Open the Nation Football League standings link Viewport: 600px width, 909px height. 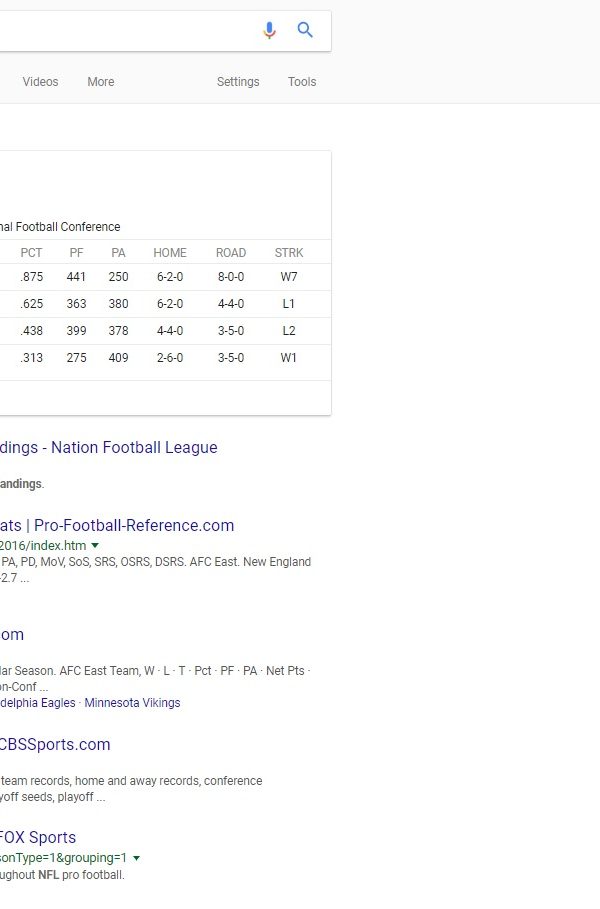coord(108,448)
